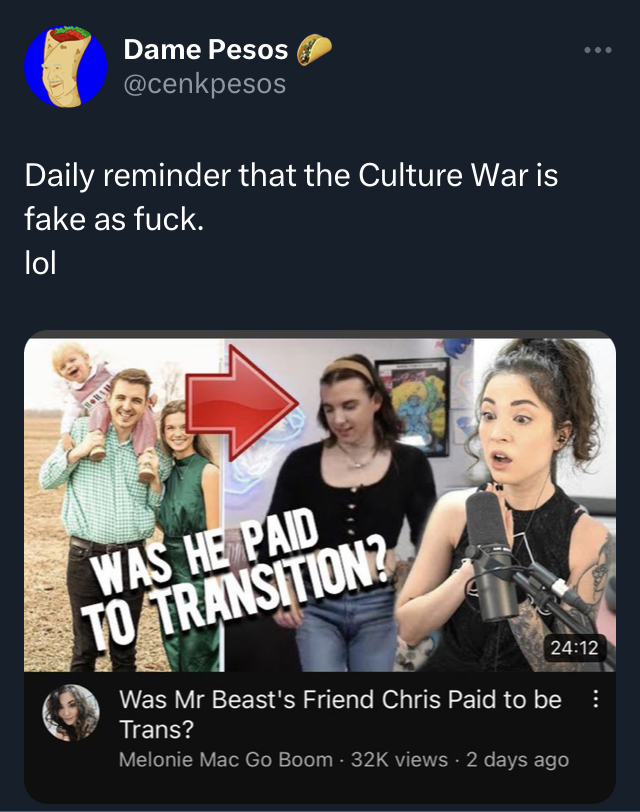
Task: Click the family photo portion of the thumbnail
Action: point(124,505)
